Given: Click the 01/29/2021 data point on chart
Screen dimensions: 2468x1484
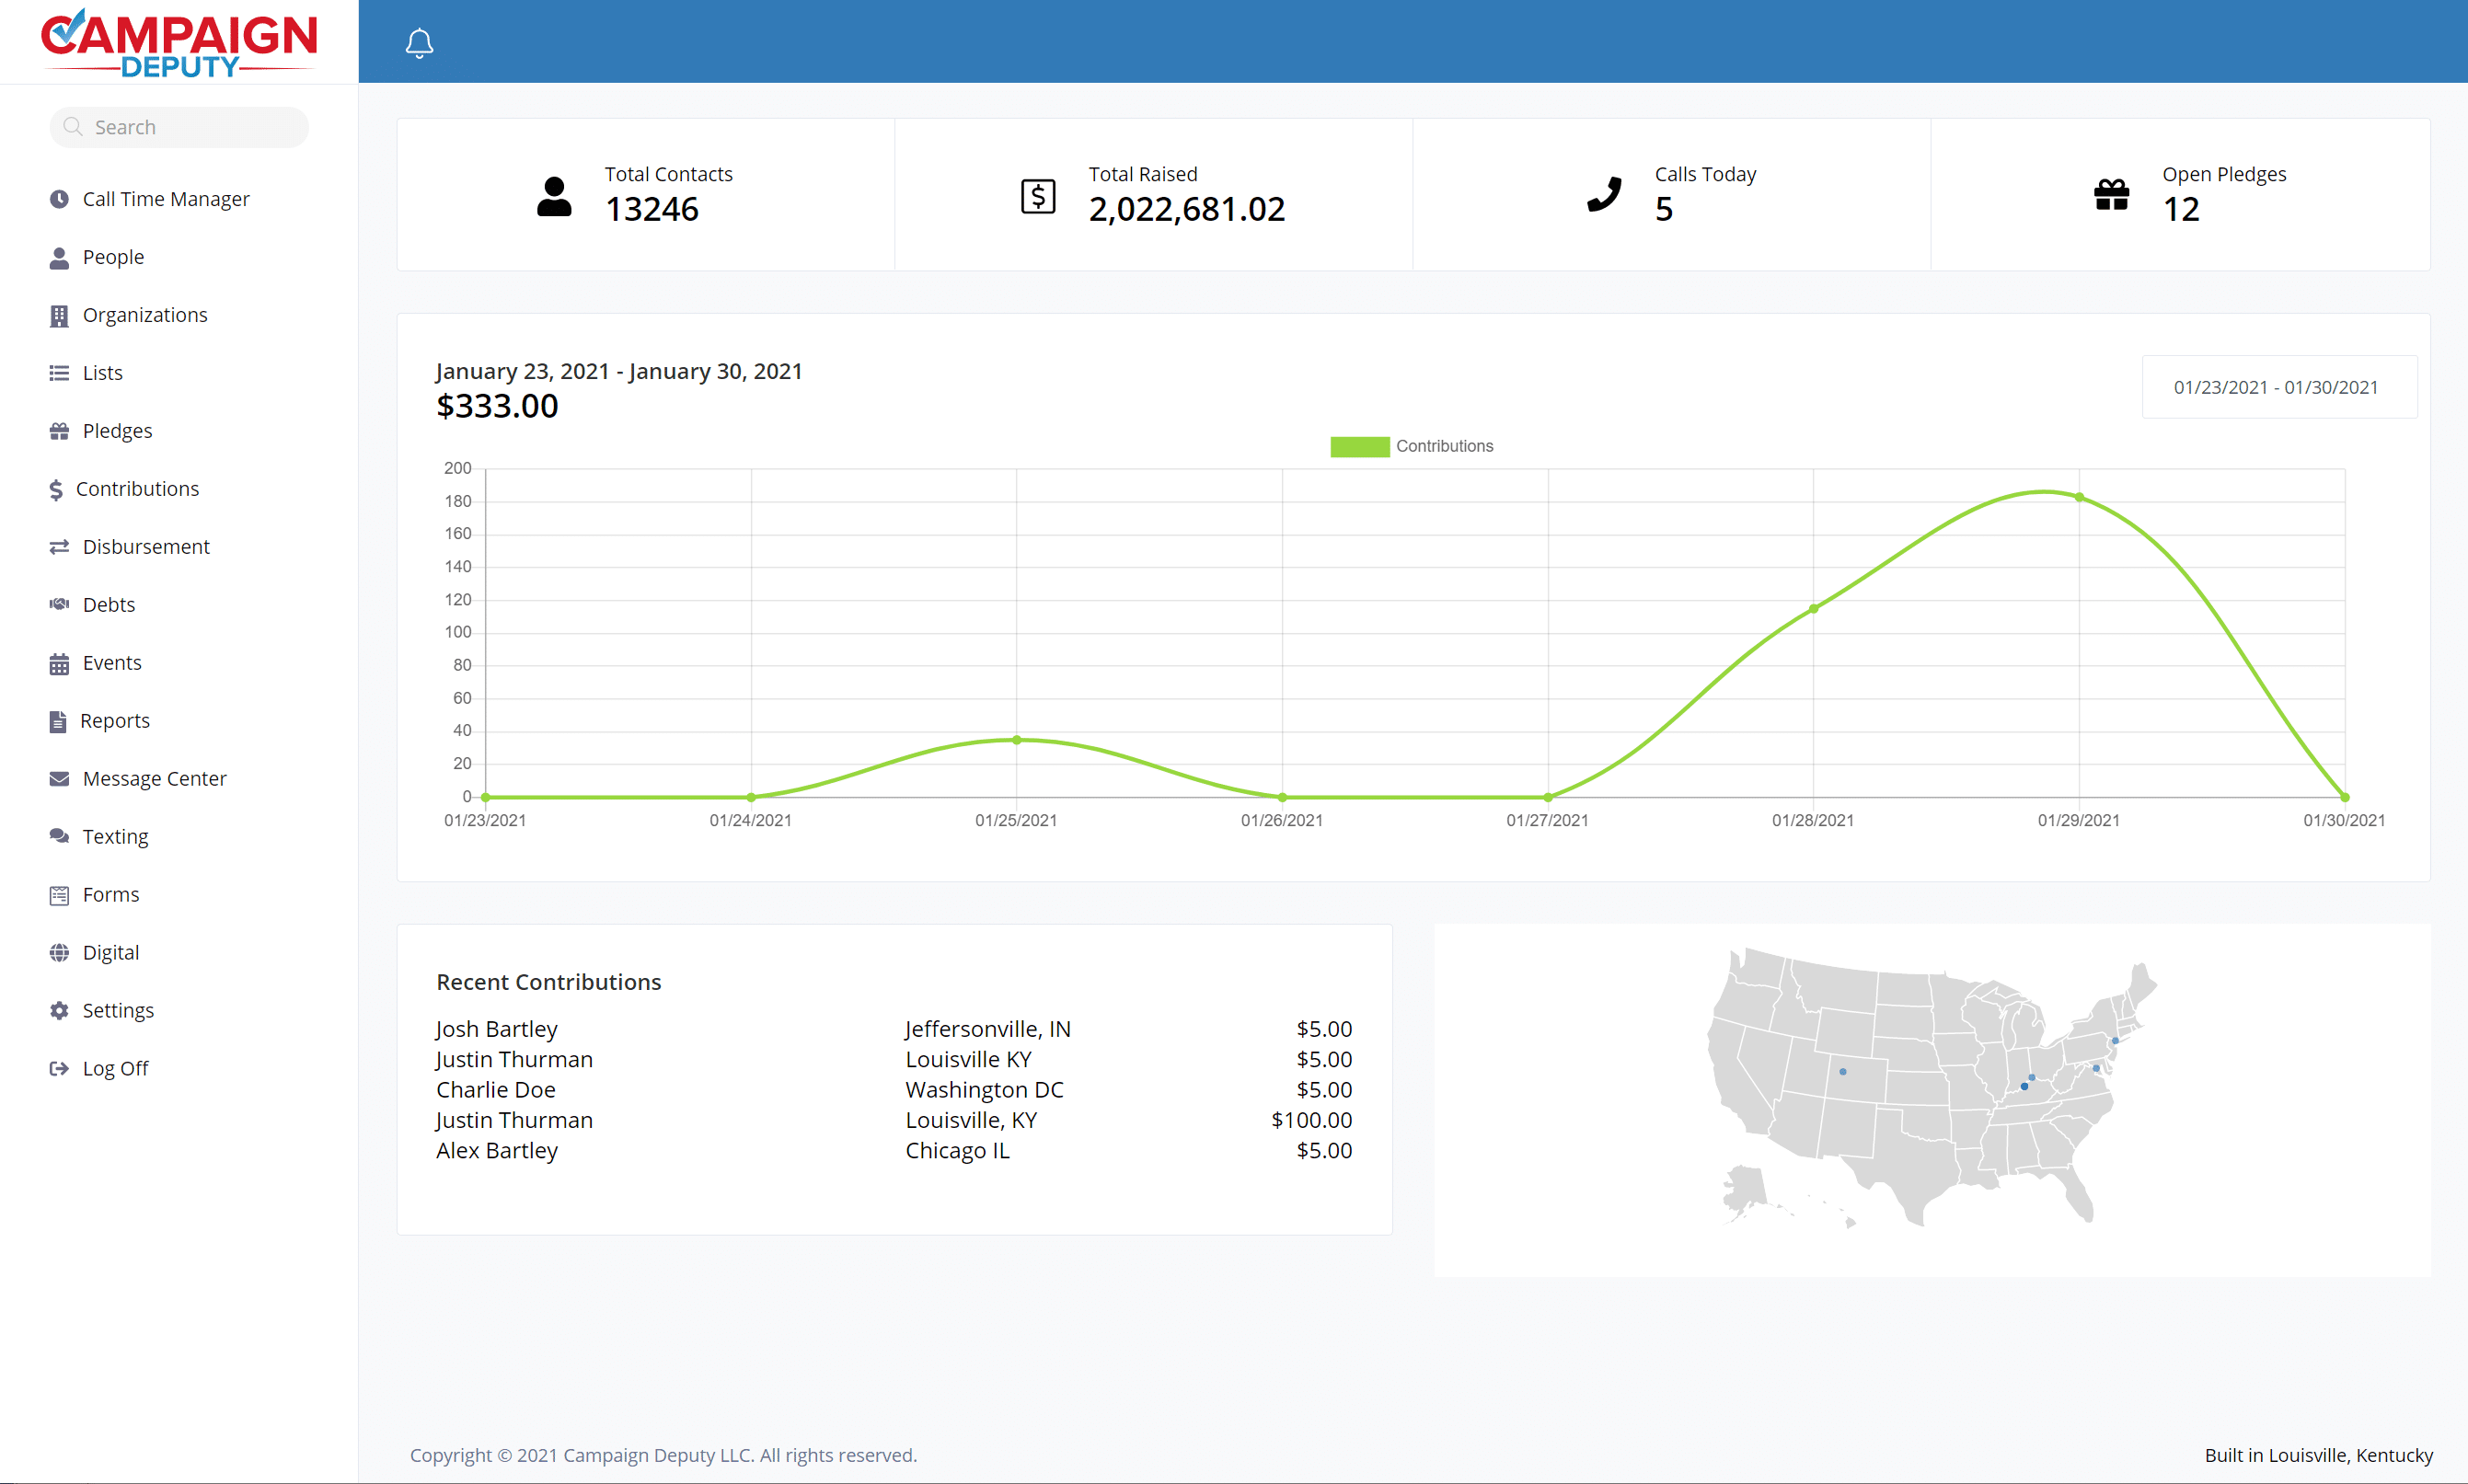Looking at the screenshot, I should (x=2079, y=497).
